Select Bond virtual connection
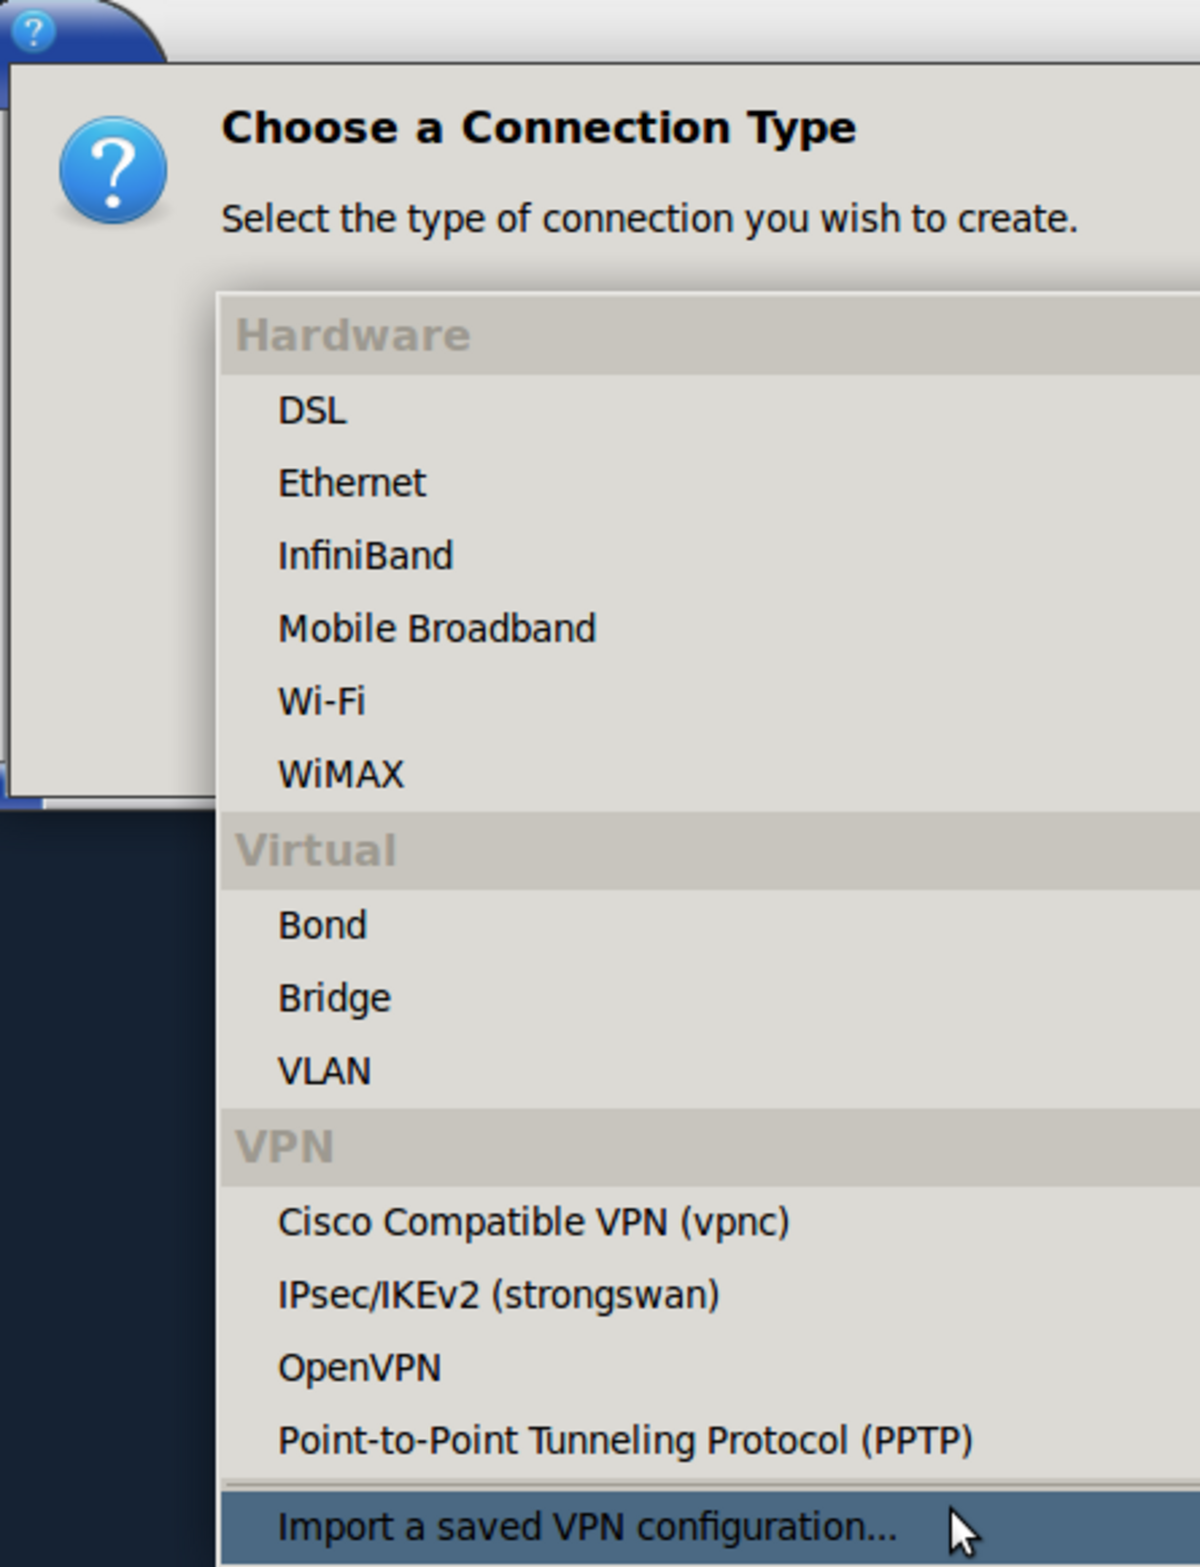Image resolution: width=1200 pixels, height=1567 pixels. pos(323,926)
